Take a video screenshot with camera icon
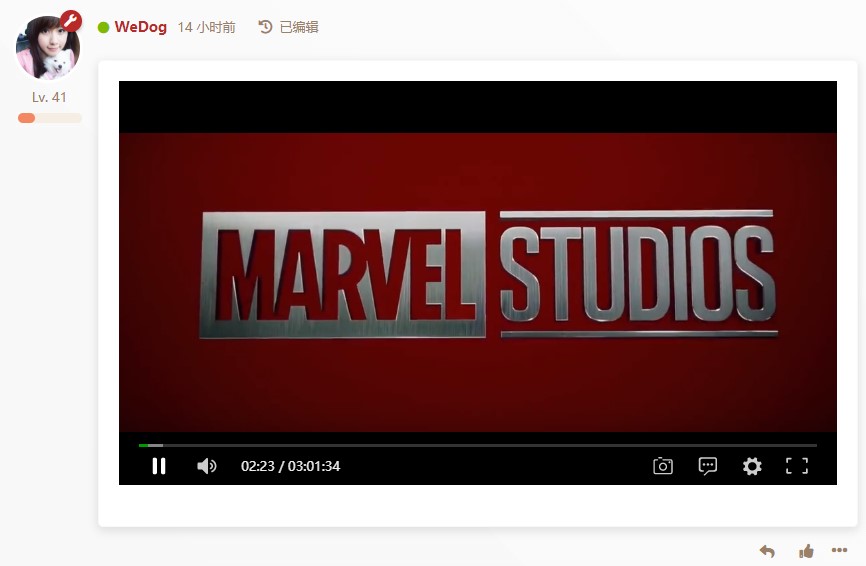Screen dimensions: 866x566 coord(663,466)
